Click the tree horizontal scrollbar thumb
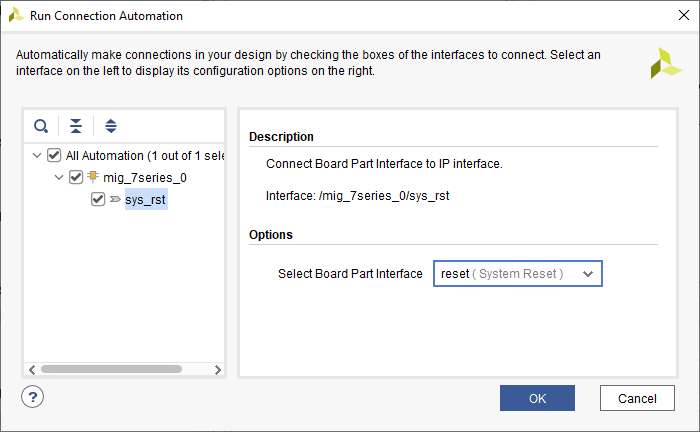The height and width of the screenshot is (432, 700). click(111, 369)
